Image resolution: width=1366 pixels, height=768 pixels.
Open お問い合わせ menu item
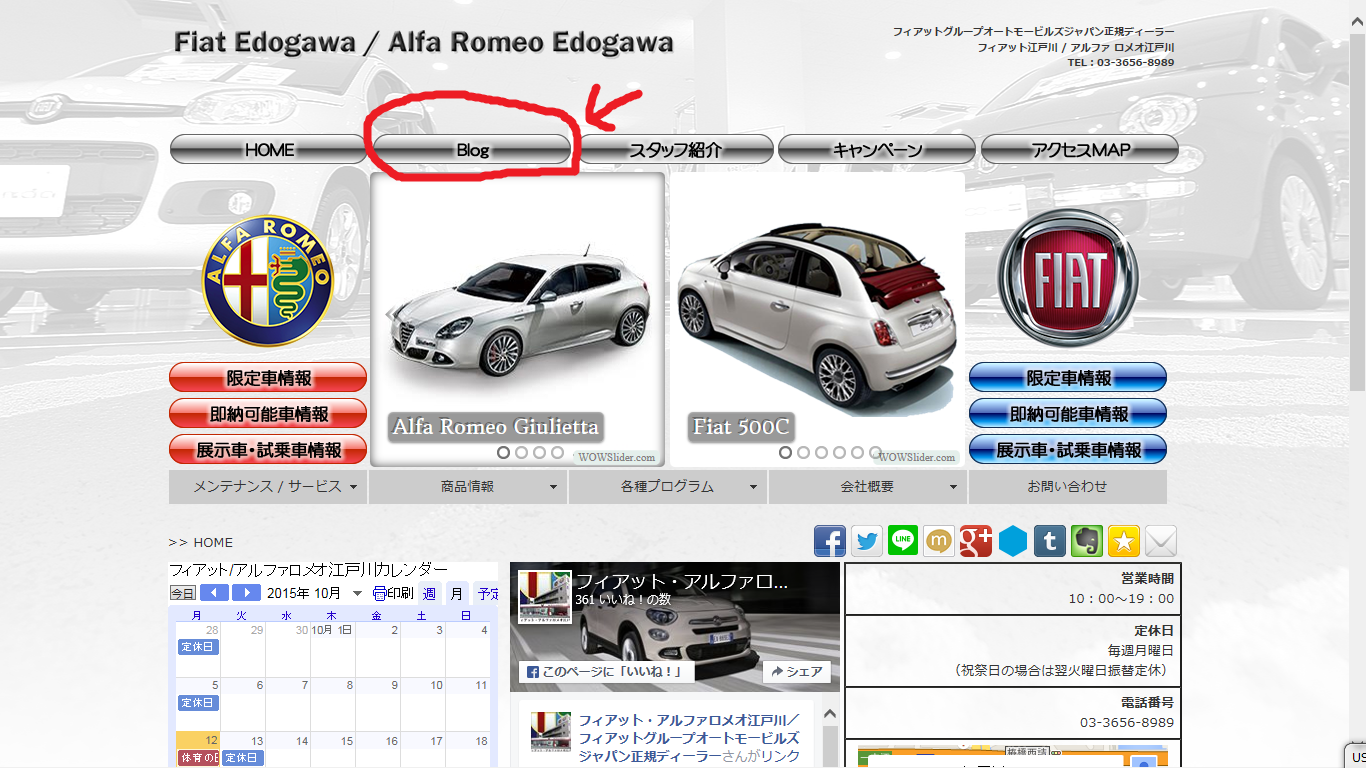pos(1067,487)
